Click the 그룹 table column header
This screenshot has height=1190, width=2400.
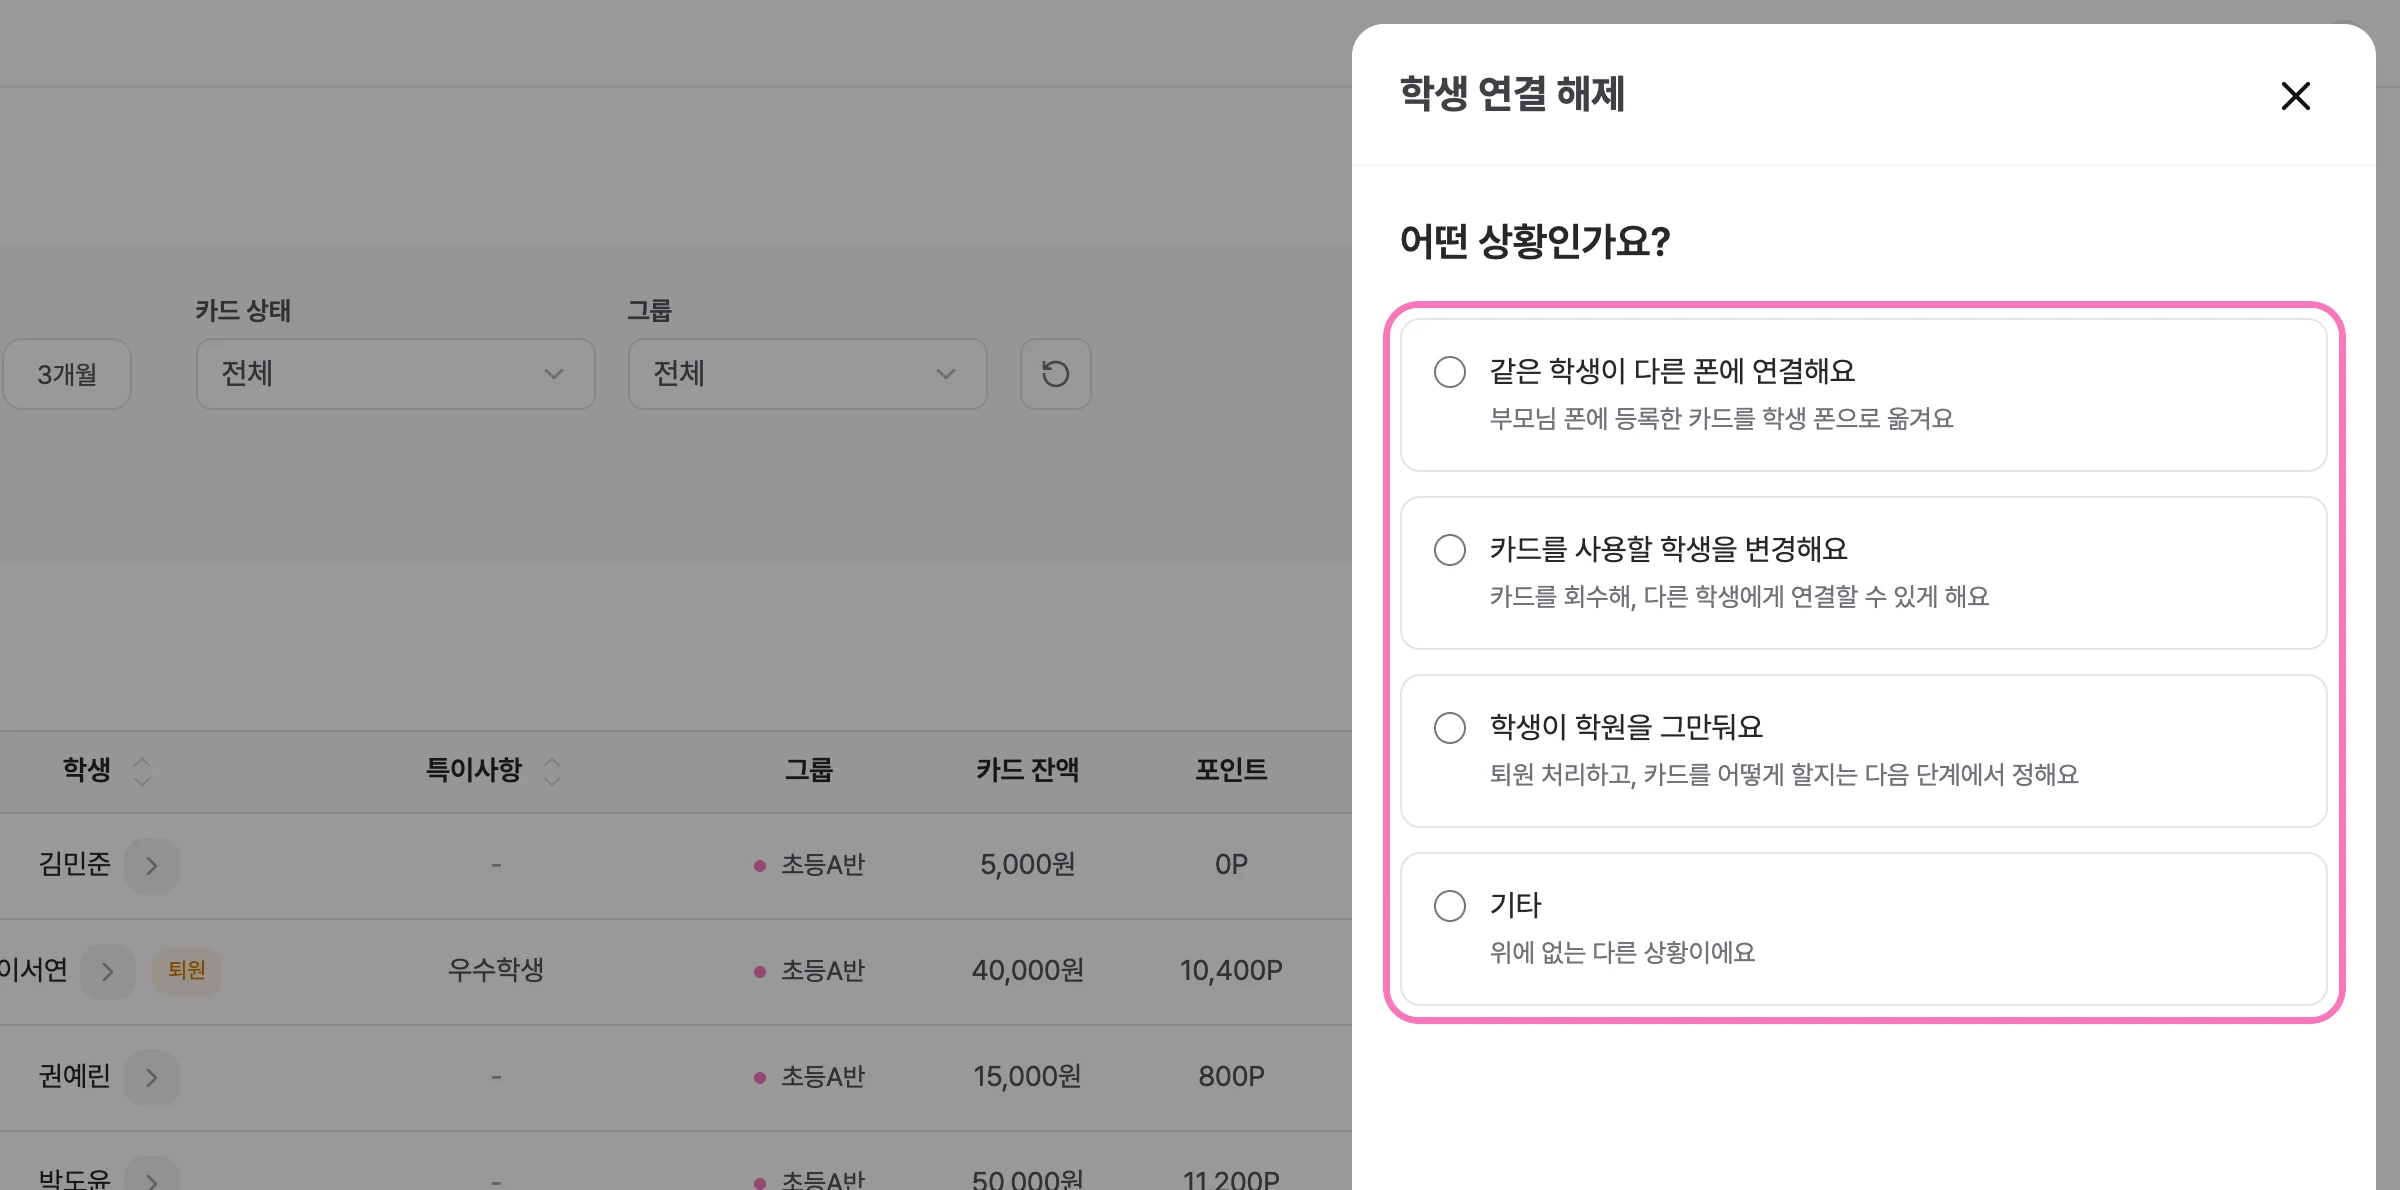click(808, 770)
